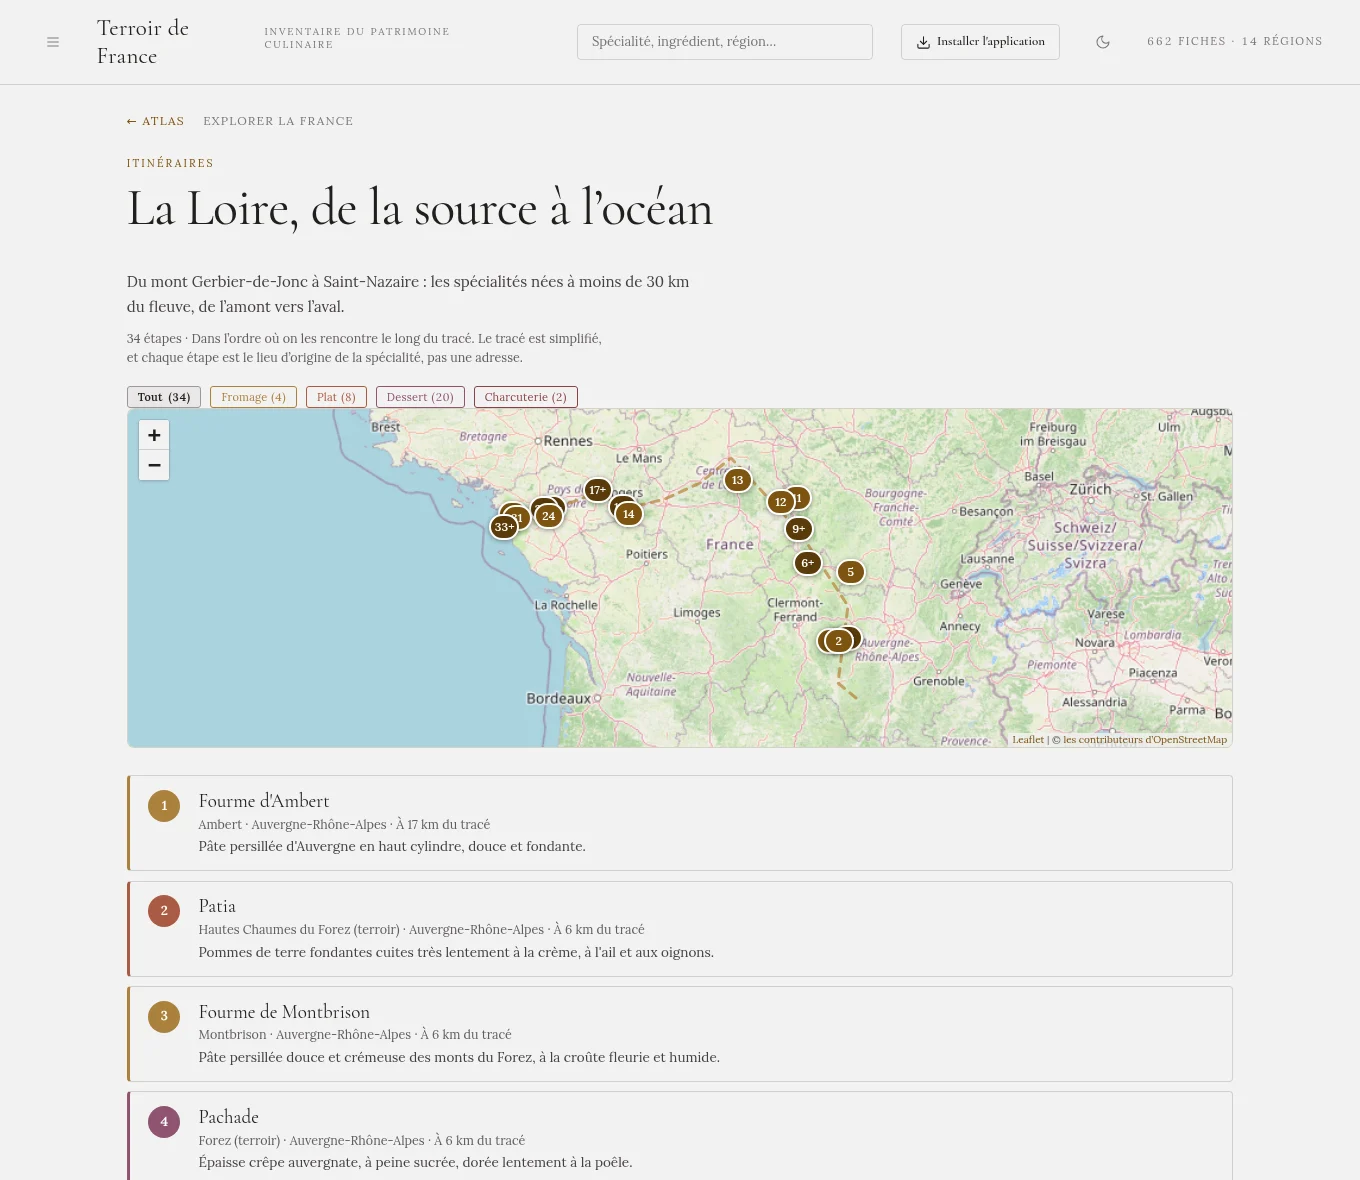The height and width of the screenshot is (1180, 1360).
Task: Open OpenStreetMap contributors link
Action: [x=1145, y=740]
